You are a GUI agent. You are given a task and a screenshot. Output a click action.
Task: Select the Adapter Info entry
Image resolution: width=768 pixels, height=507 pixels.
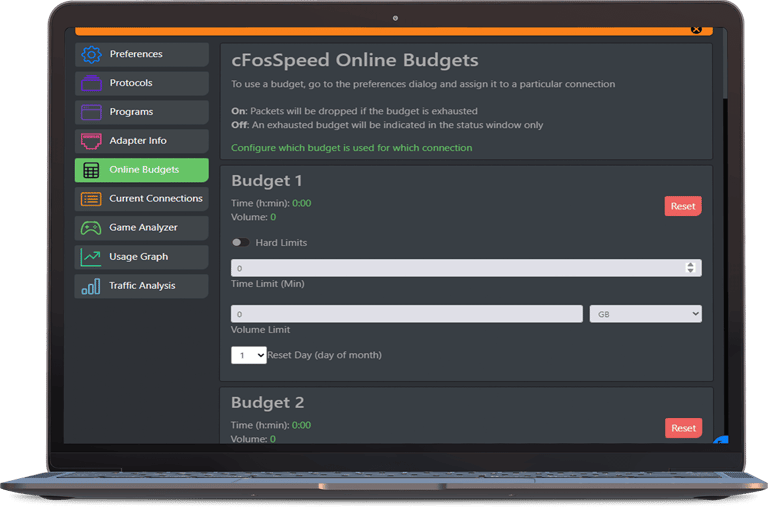click(142, 141)
